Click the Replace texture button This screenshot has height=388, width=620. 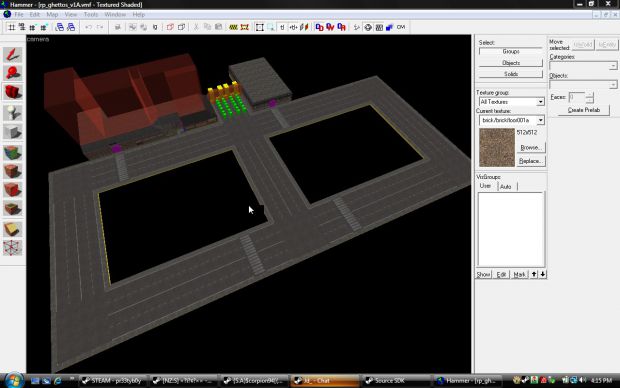click(x=531, y=161)
